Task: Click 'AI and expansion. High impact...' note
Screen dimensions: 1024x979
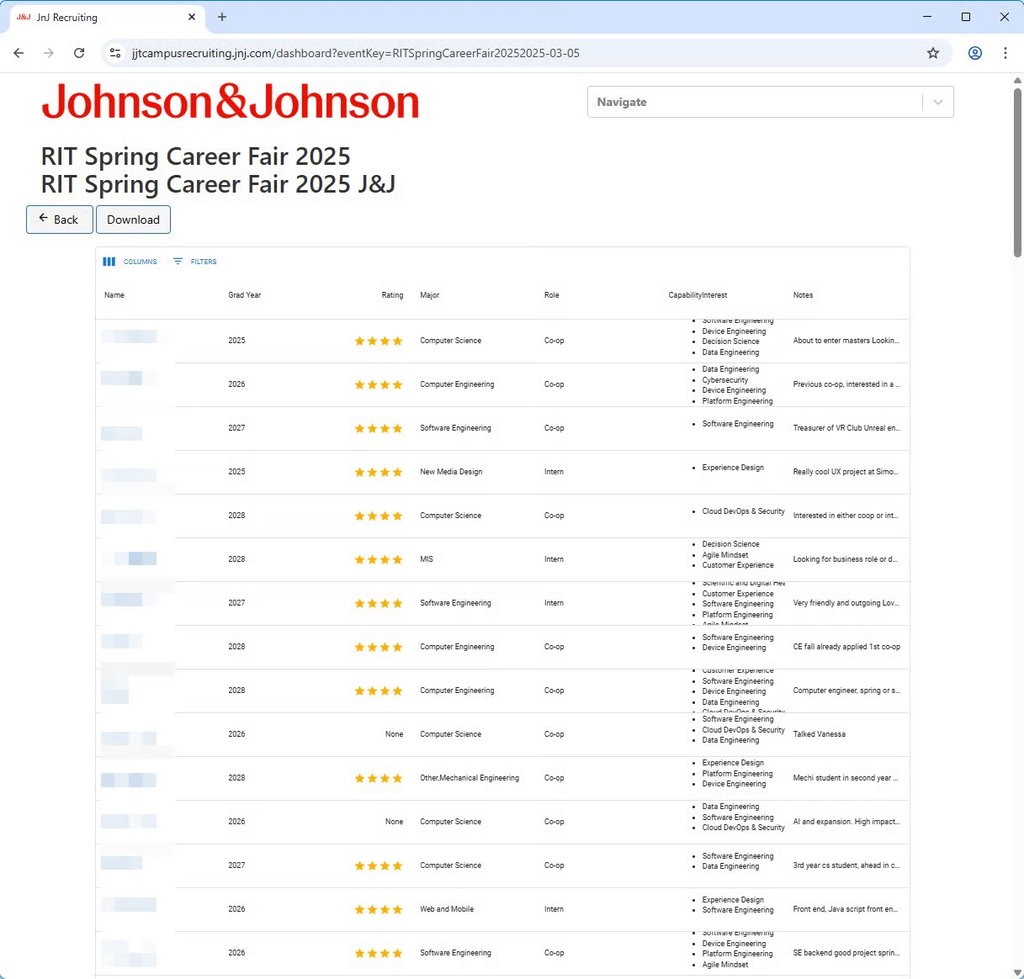Action: click(846, 822)
